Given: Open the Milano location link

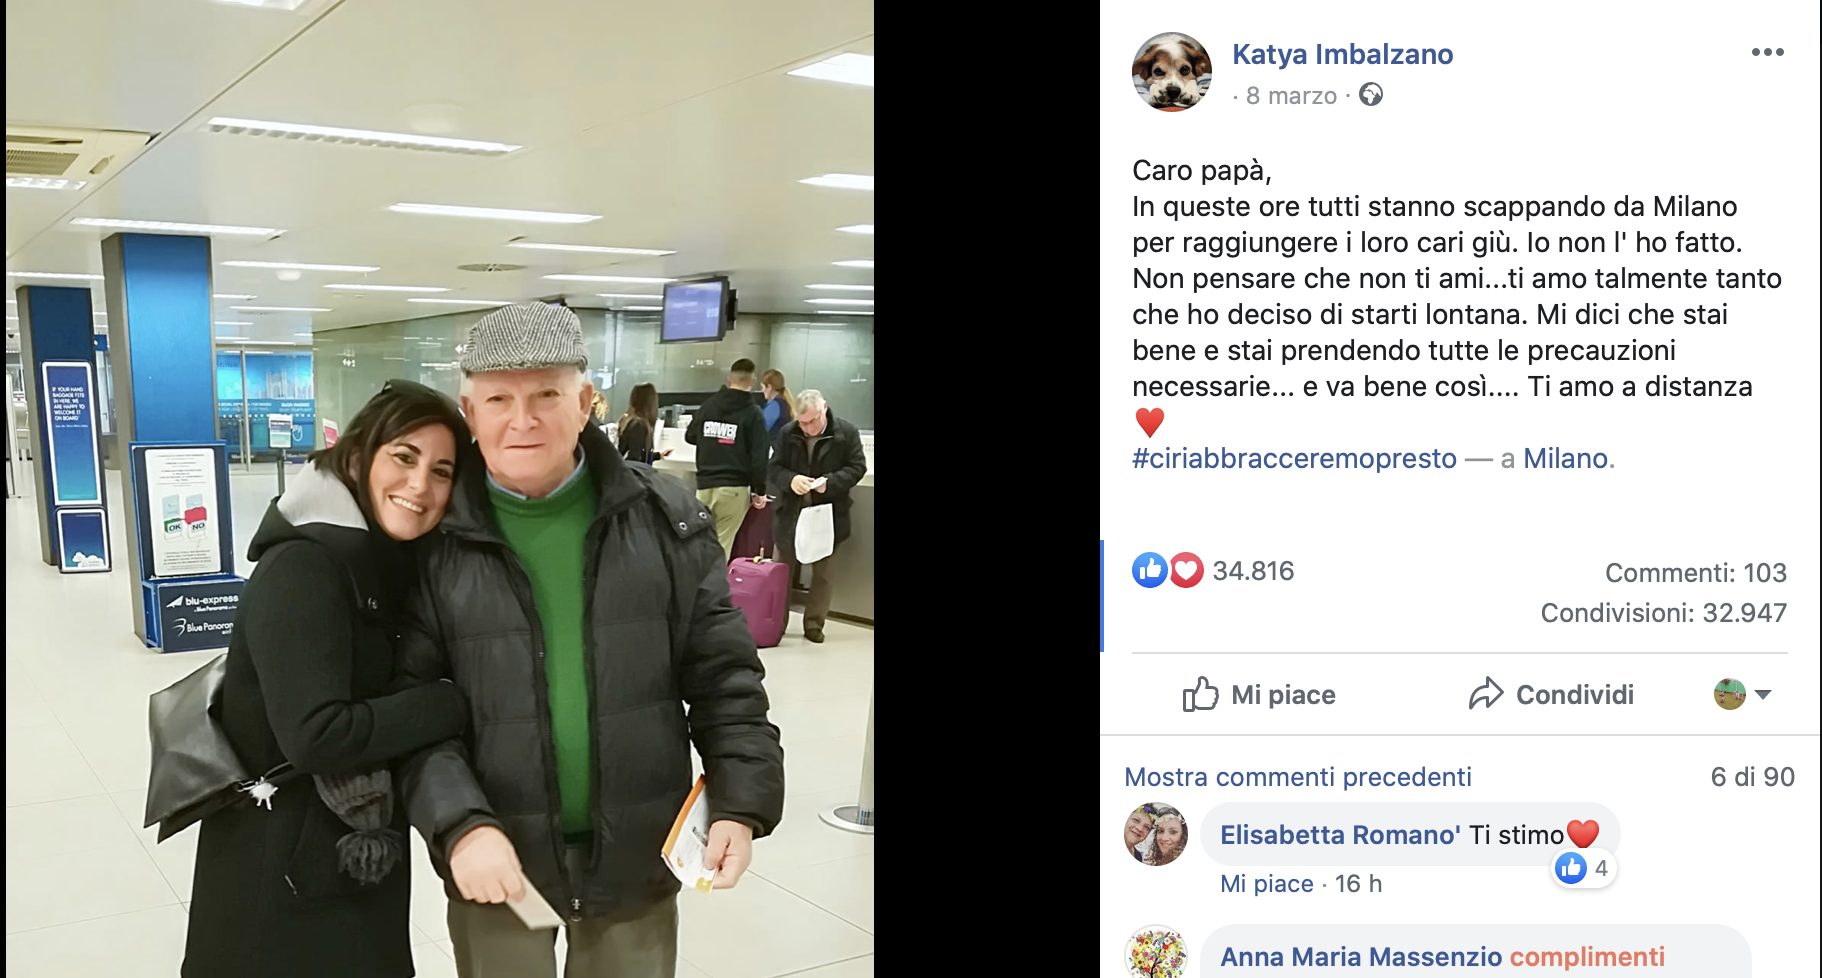Looking at the screenshot, I should click(1565, 459).
